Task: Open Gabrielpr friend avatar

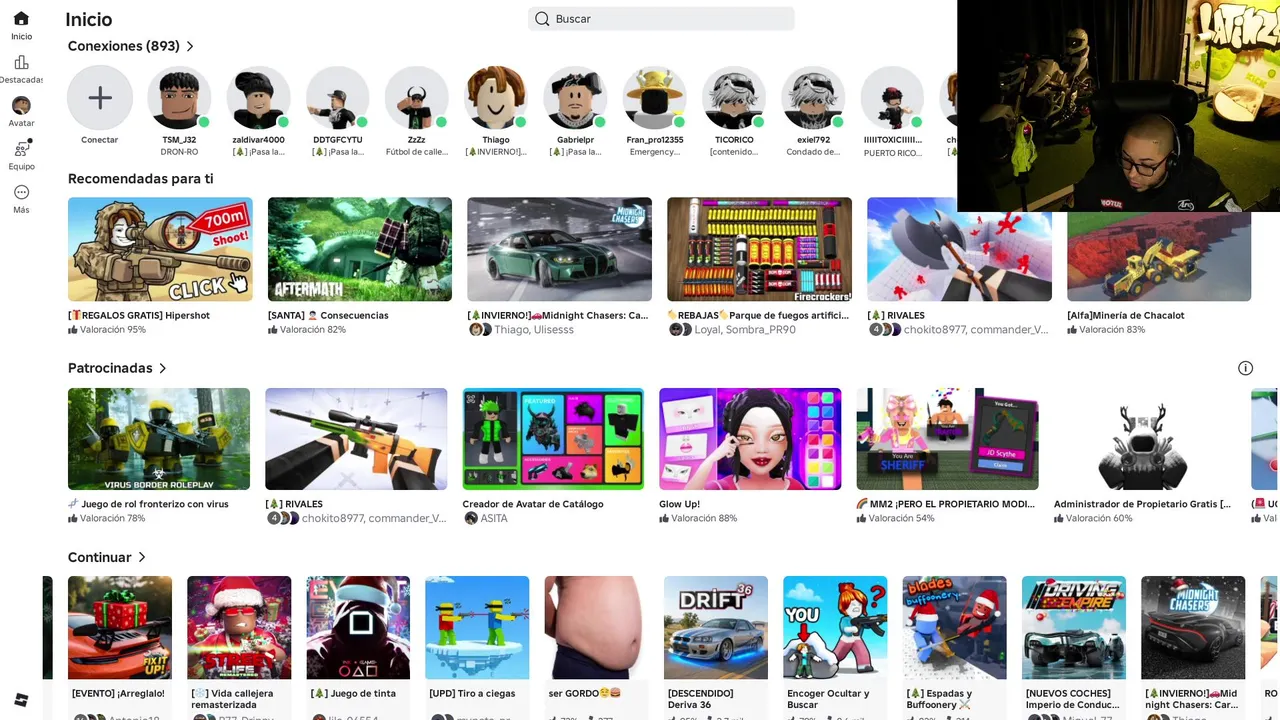Action: click(x=575, y=98)
